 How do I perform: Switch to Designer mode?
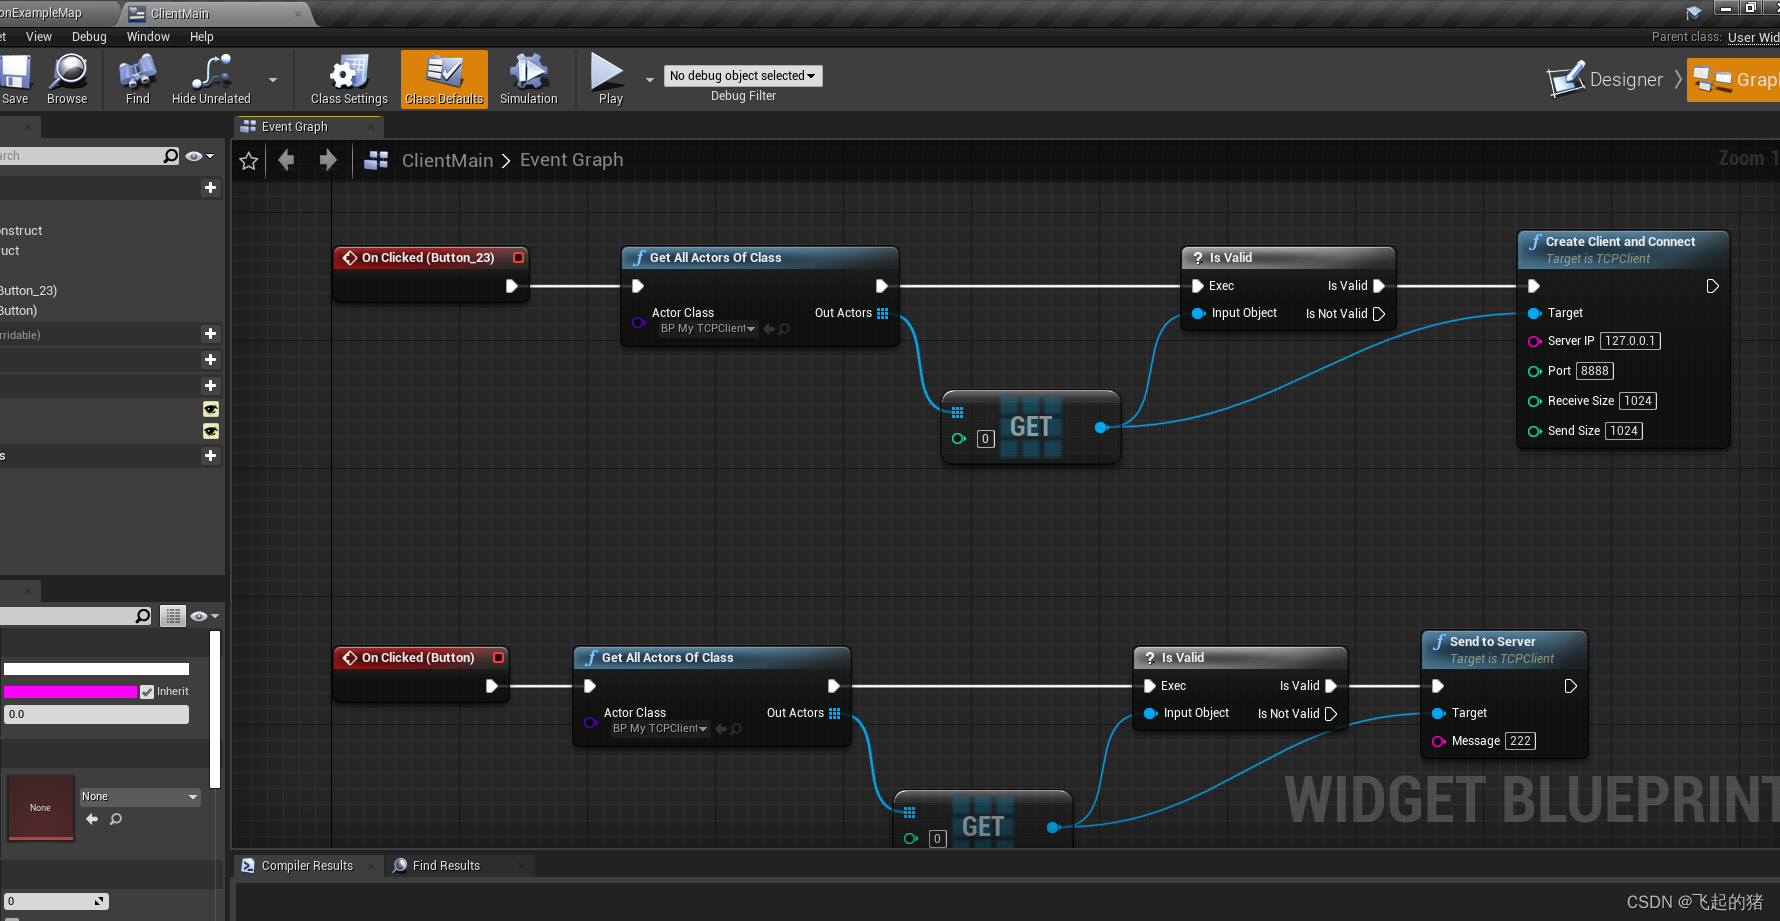tap(1611, 80)
